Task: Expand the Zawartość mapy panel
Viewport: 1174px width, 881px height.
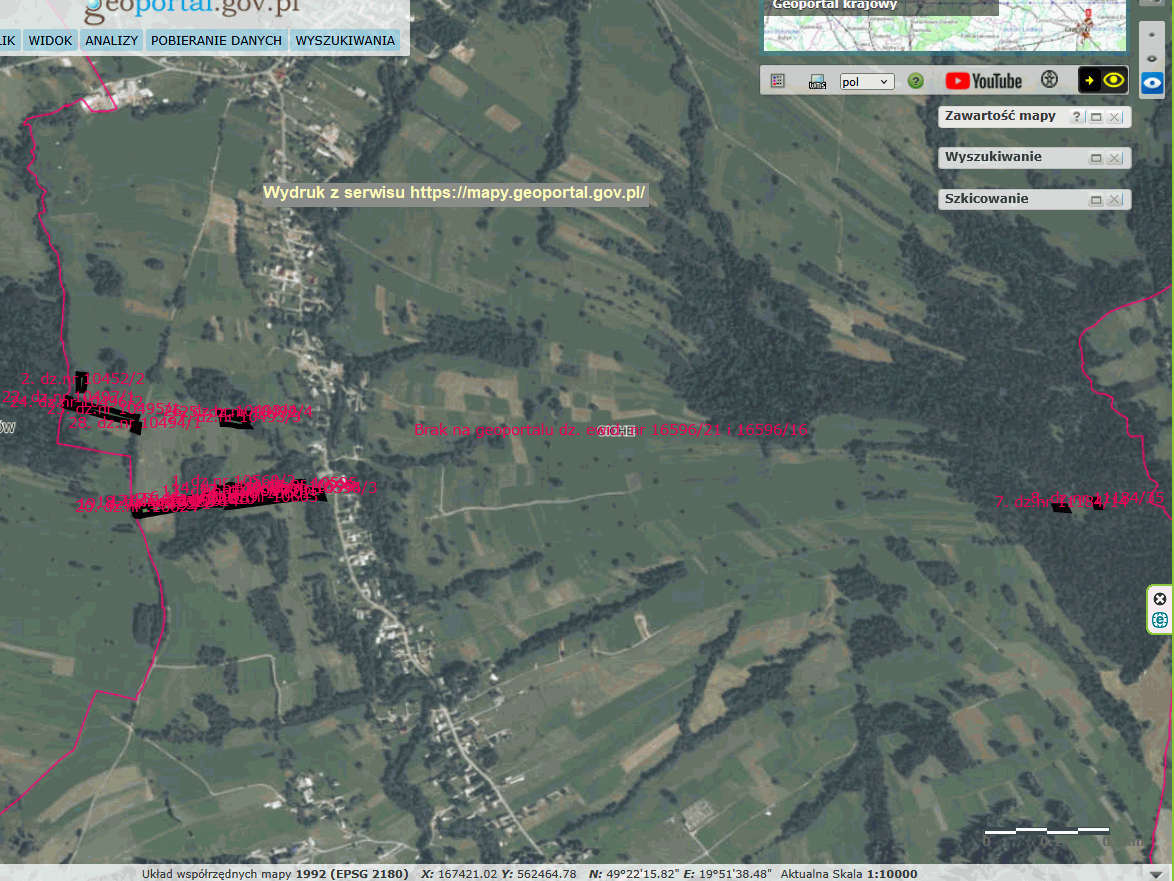Action: click(1096, 117)
